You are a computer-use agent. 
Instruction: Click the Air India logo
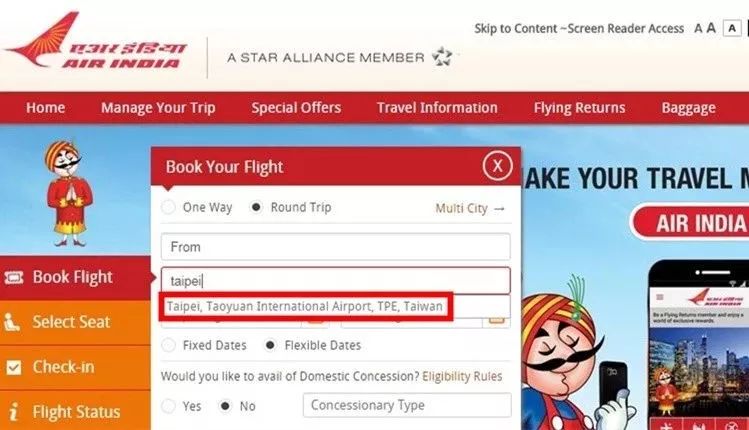point(97,44)
